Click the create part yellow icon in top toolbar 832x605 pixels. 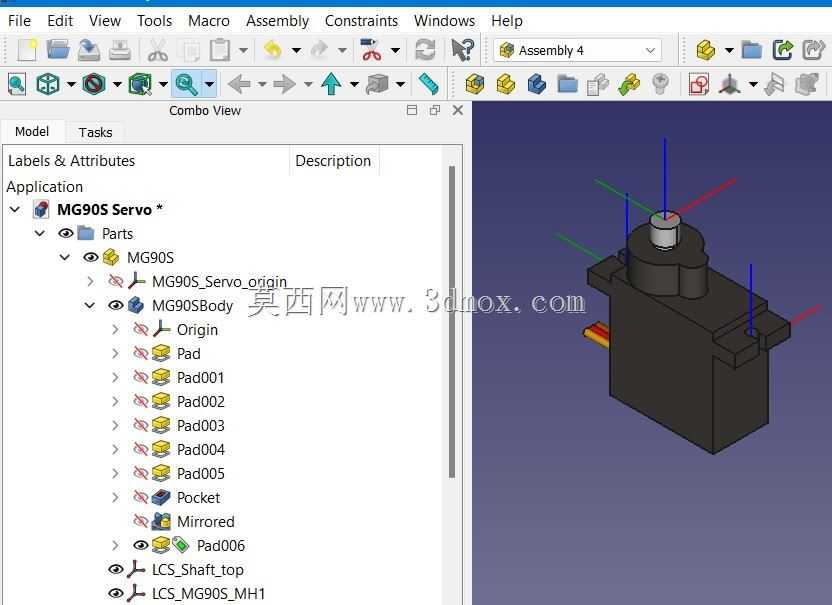tap(706, 50)
